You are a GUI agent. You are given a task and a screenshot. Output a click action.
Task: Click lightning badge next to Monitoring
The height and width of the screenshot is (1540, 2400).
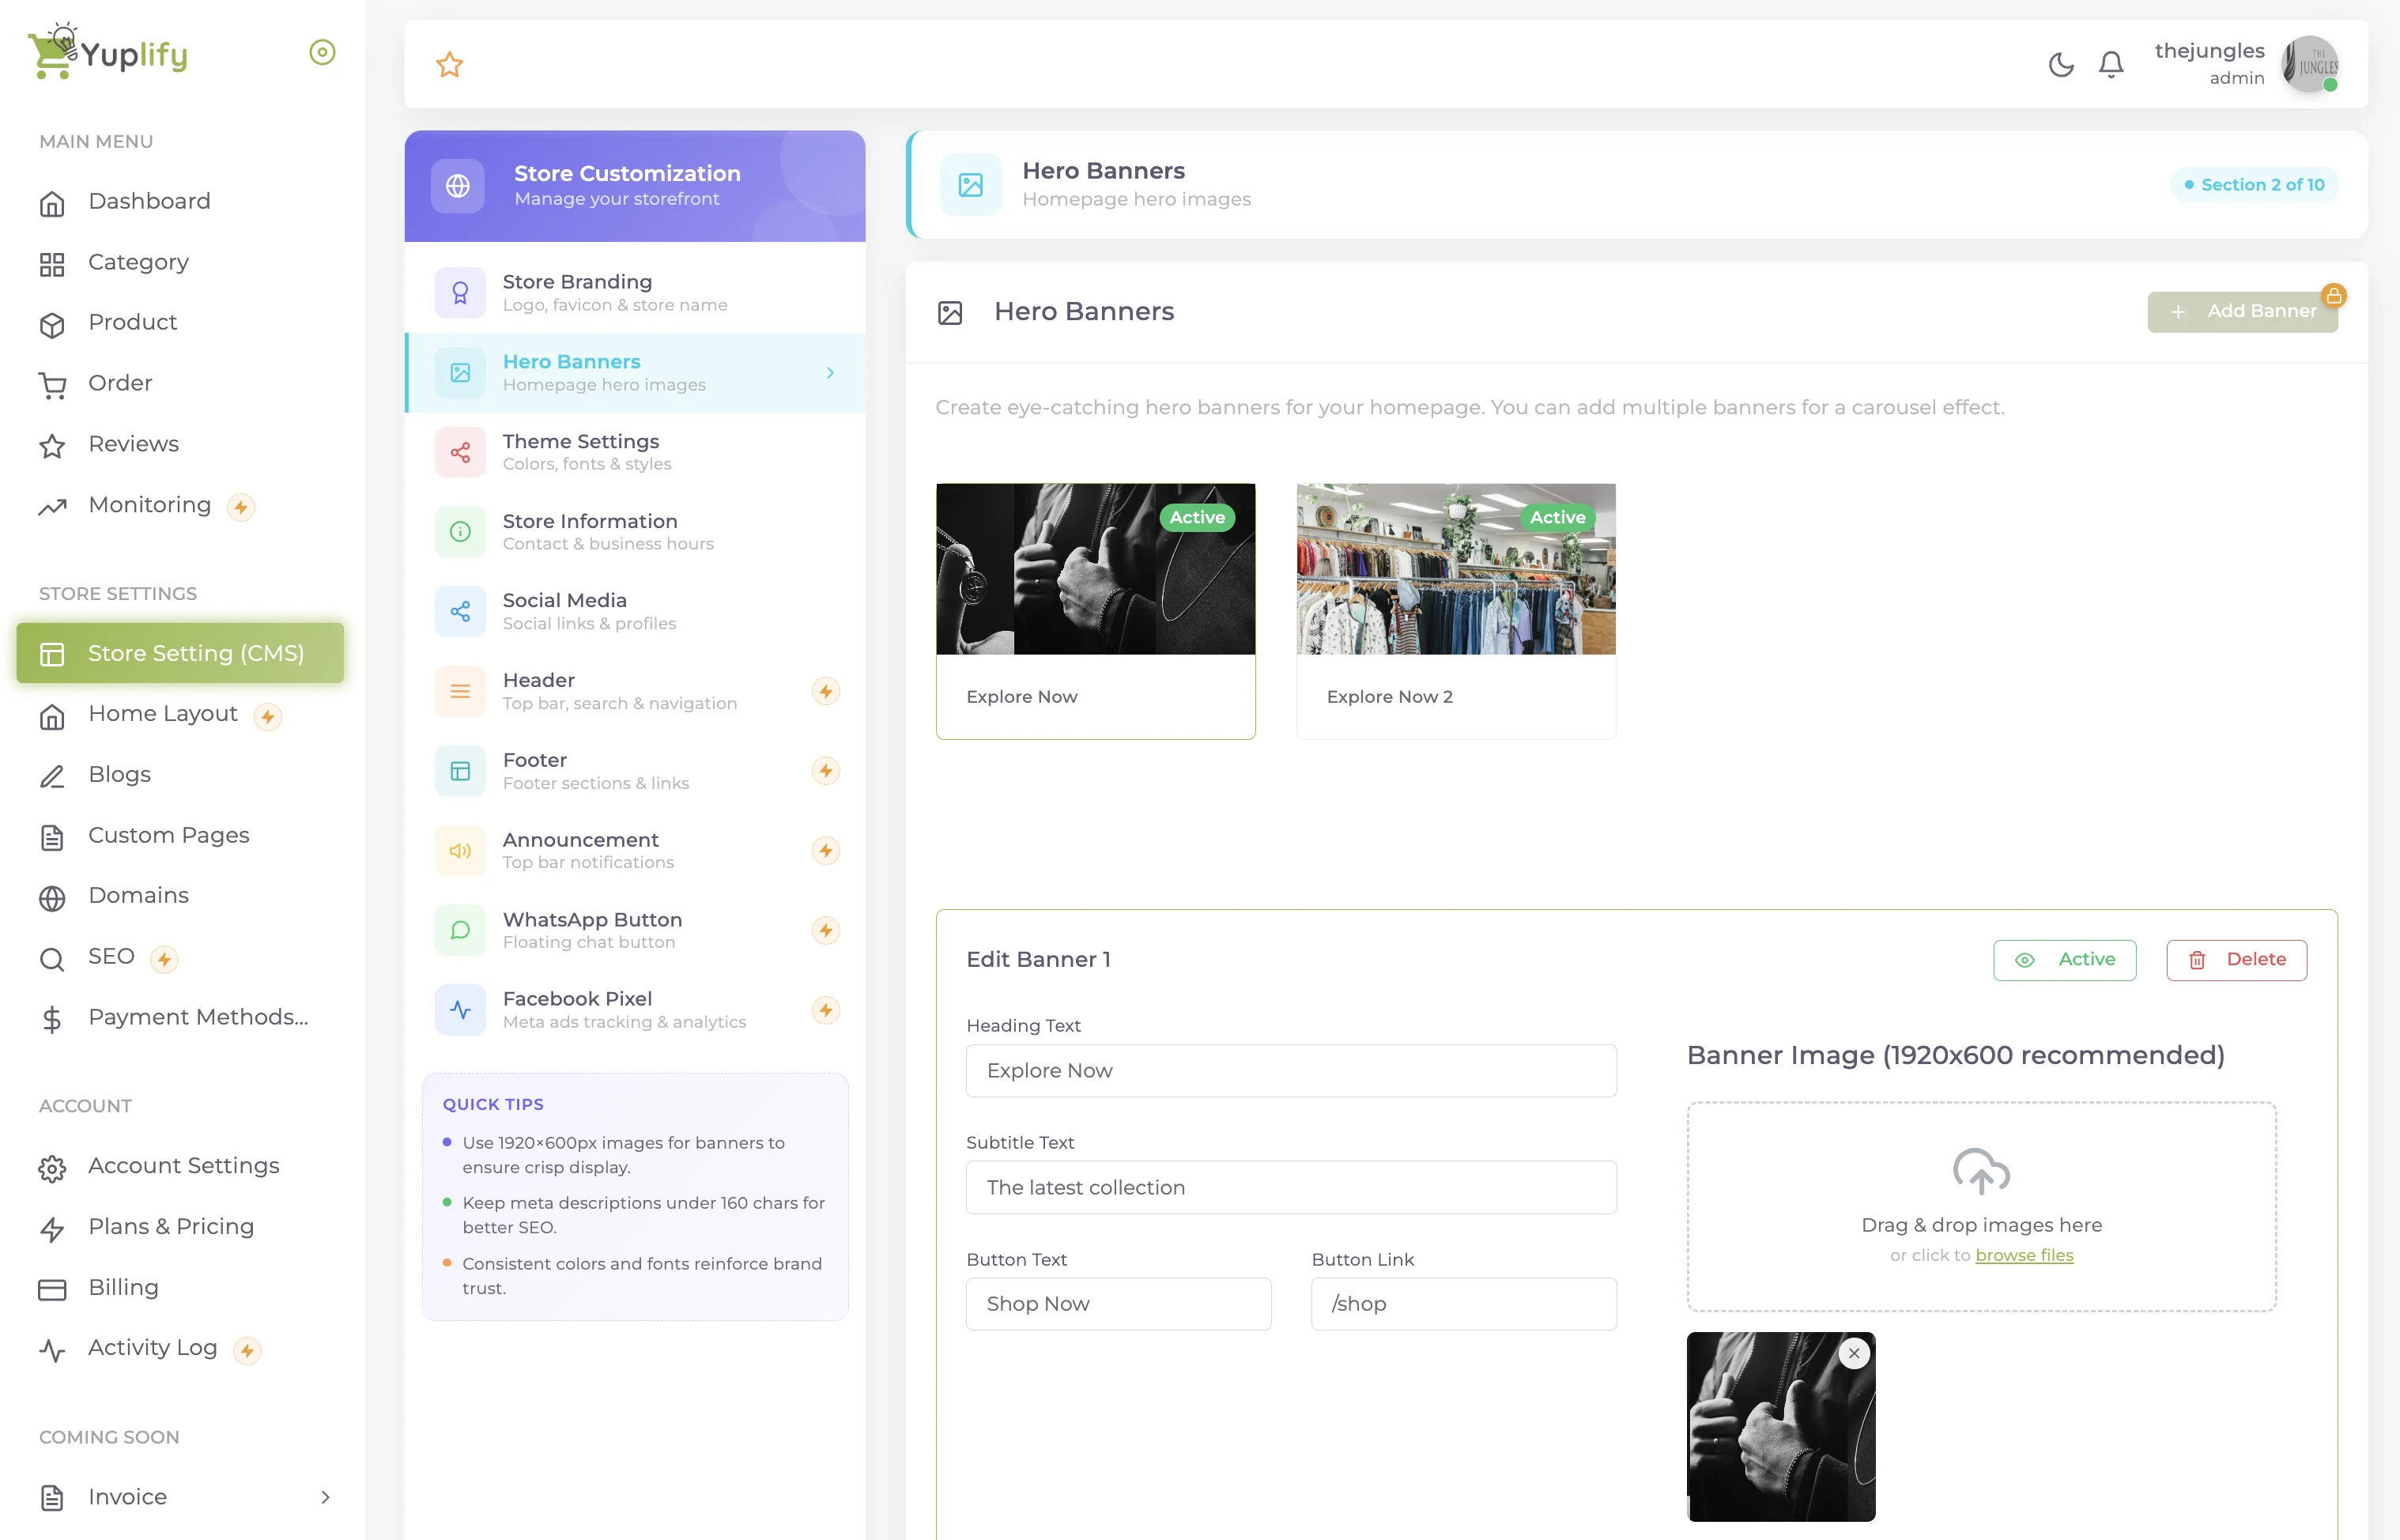[240, 507]
